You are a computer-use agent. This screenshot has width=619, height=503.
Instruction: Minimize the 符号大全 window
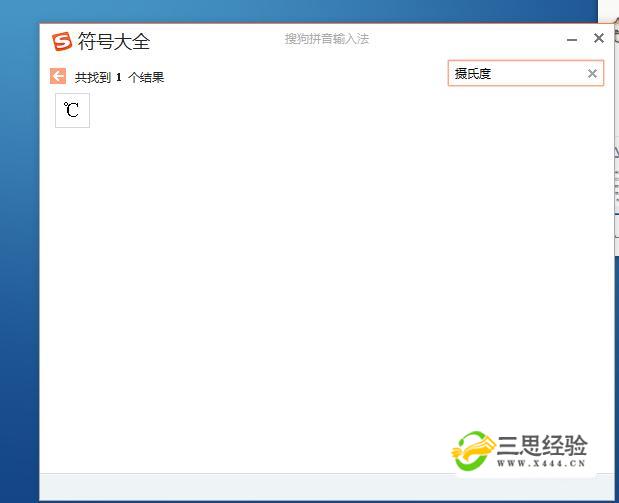pos(572,40)
